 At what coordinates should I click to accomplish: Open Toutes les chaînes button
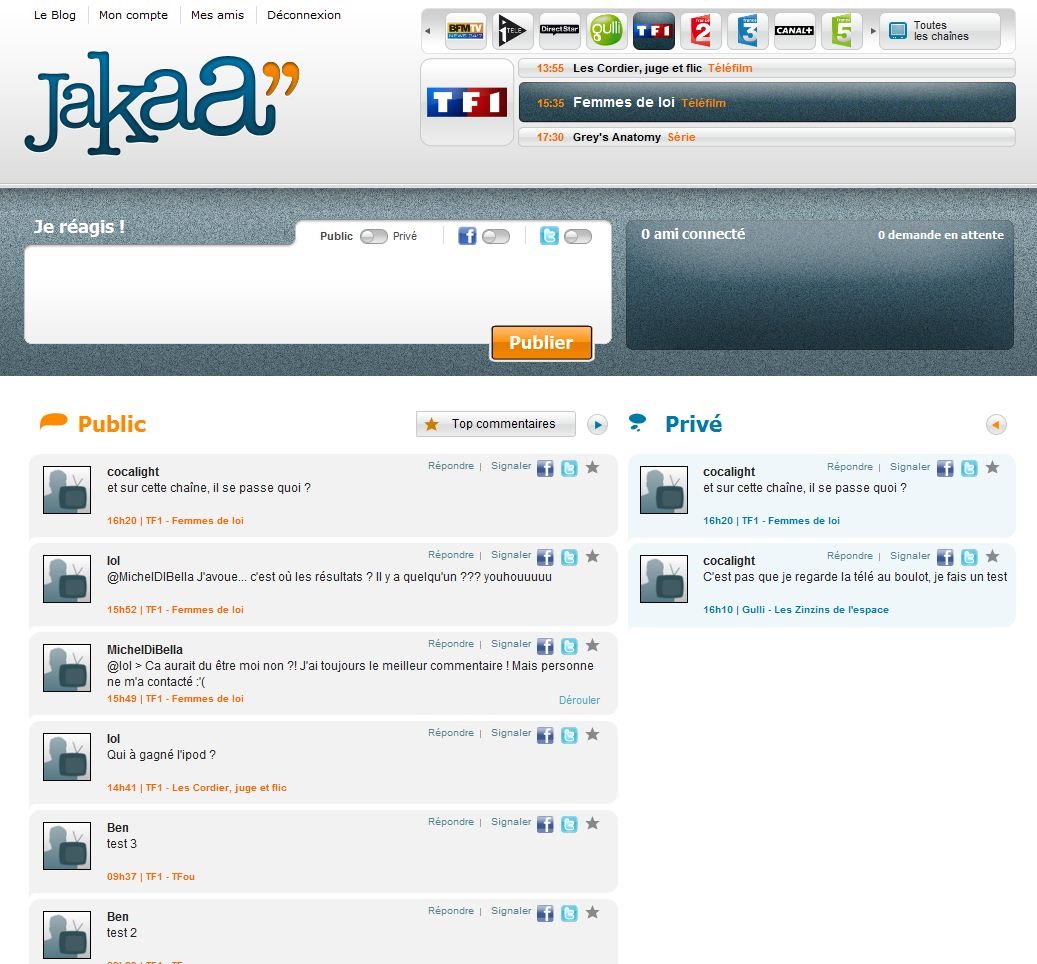point(939,31)
